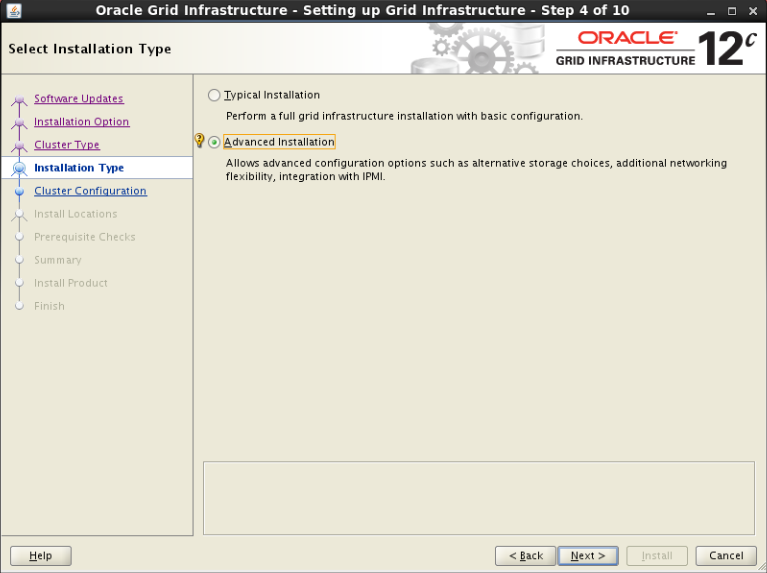
Task: Click the Install Product step marker dot
Action: pyautogui.click(x=20, y=283)
